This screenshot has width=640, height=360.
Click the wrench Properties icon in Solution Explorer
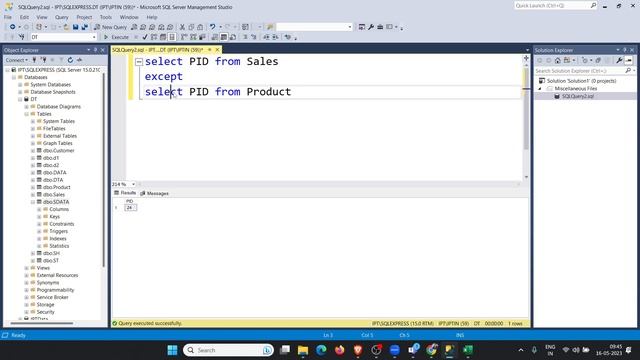619,60
